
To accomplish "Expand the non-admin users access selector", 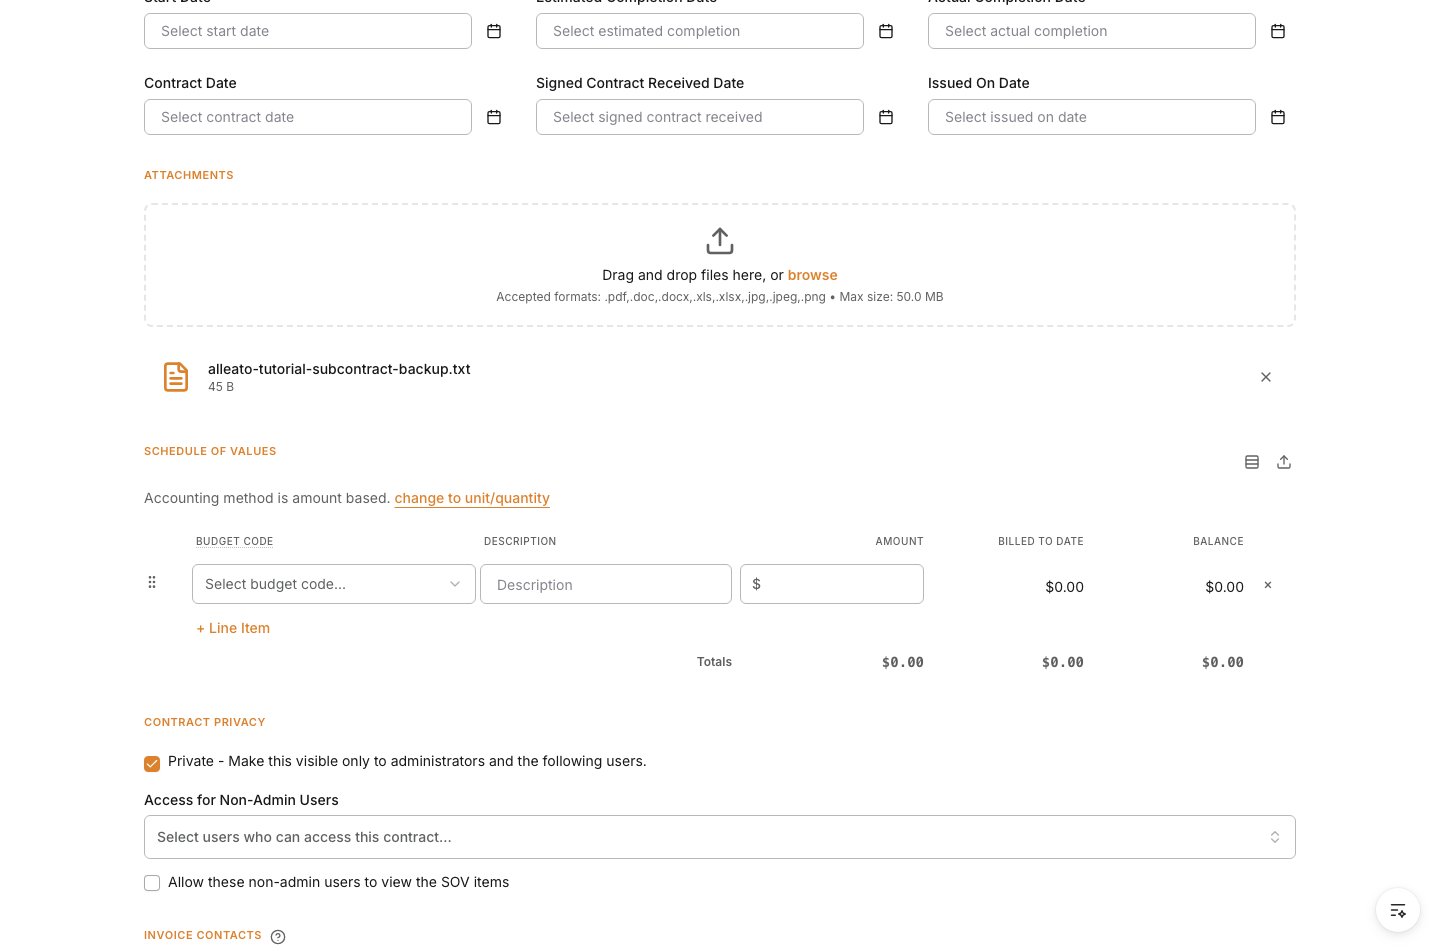I will tap(720, 837).
